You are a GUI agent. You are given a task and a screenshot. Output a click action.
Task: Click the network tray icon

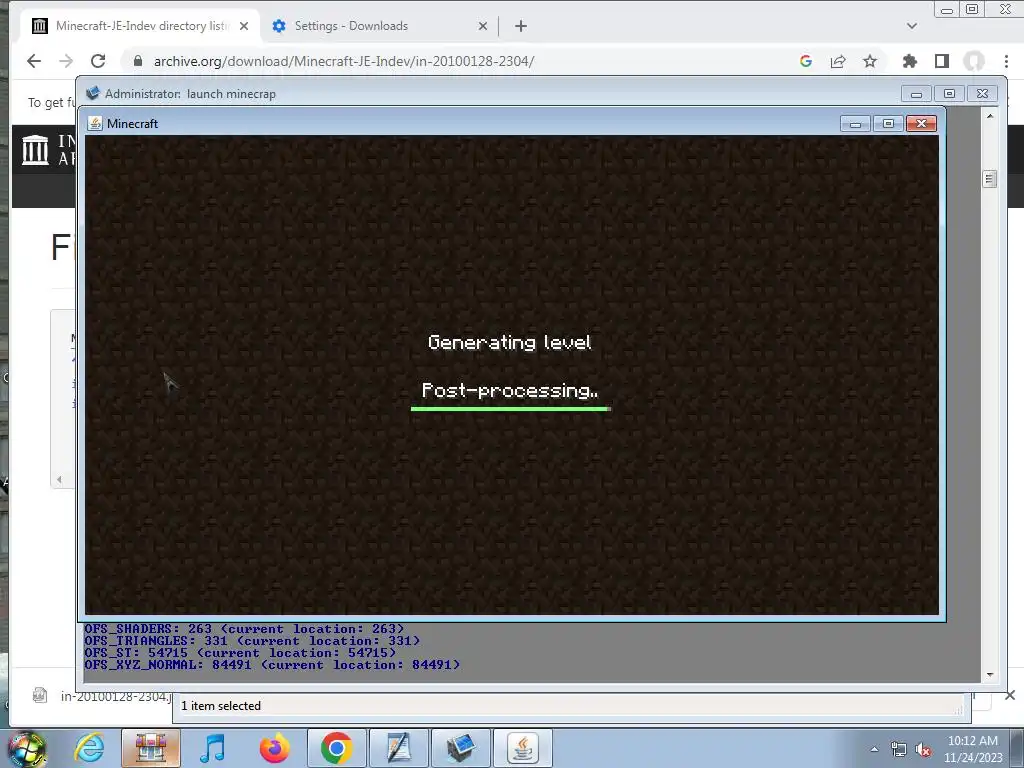pyautogui.click(x=899, y=749)
